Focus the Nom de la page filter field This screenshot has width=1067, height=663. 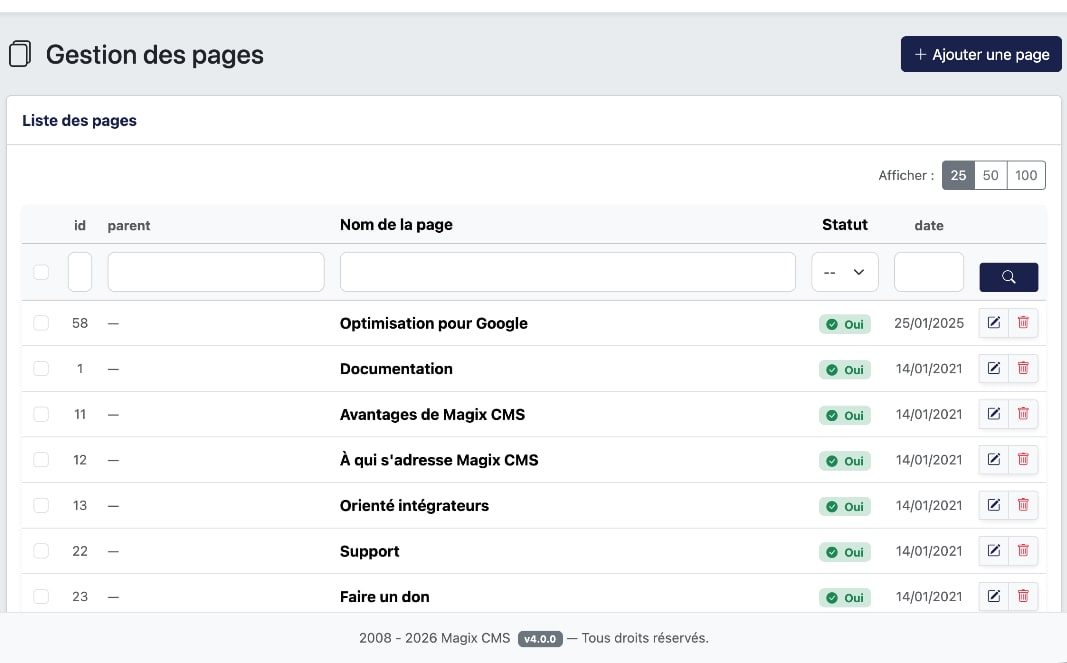coord(567,272)
